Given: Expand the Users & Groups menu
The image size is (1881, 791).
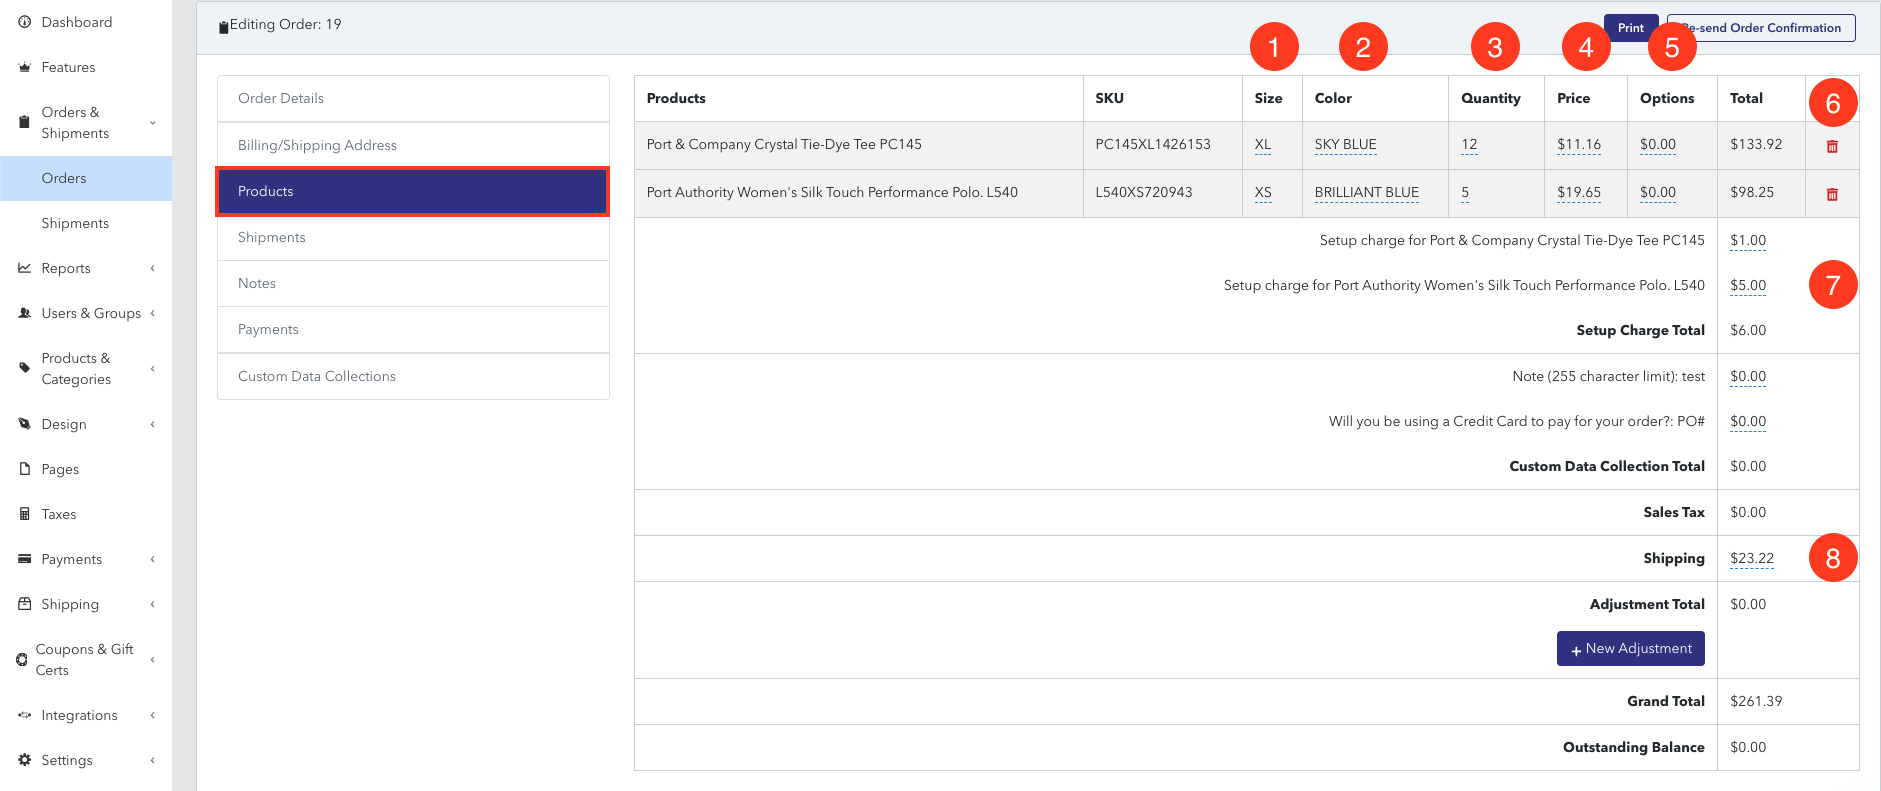Looking at the screenshot, I should 153,313.
